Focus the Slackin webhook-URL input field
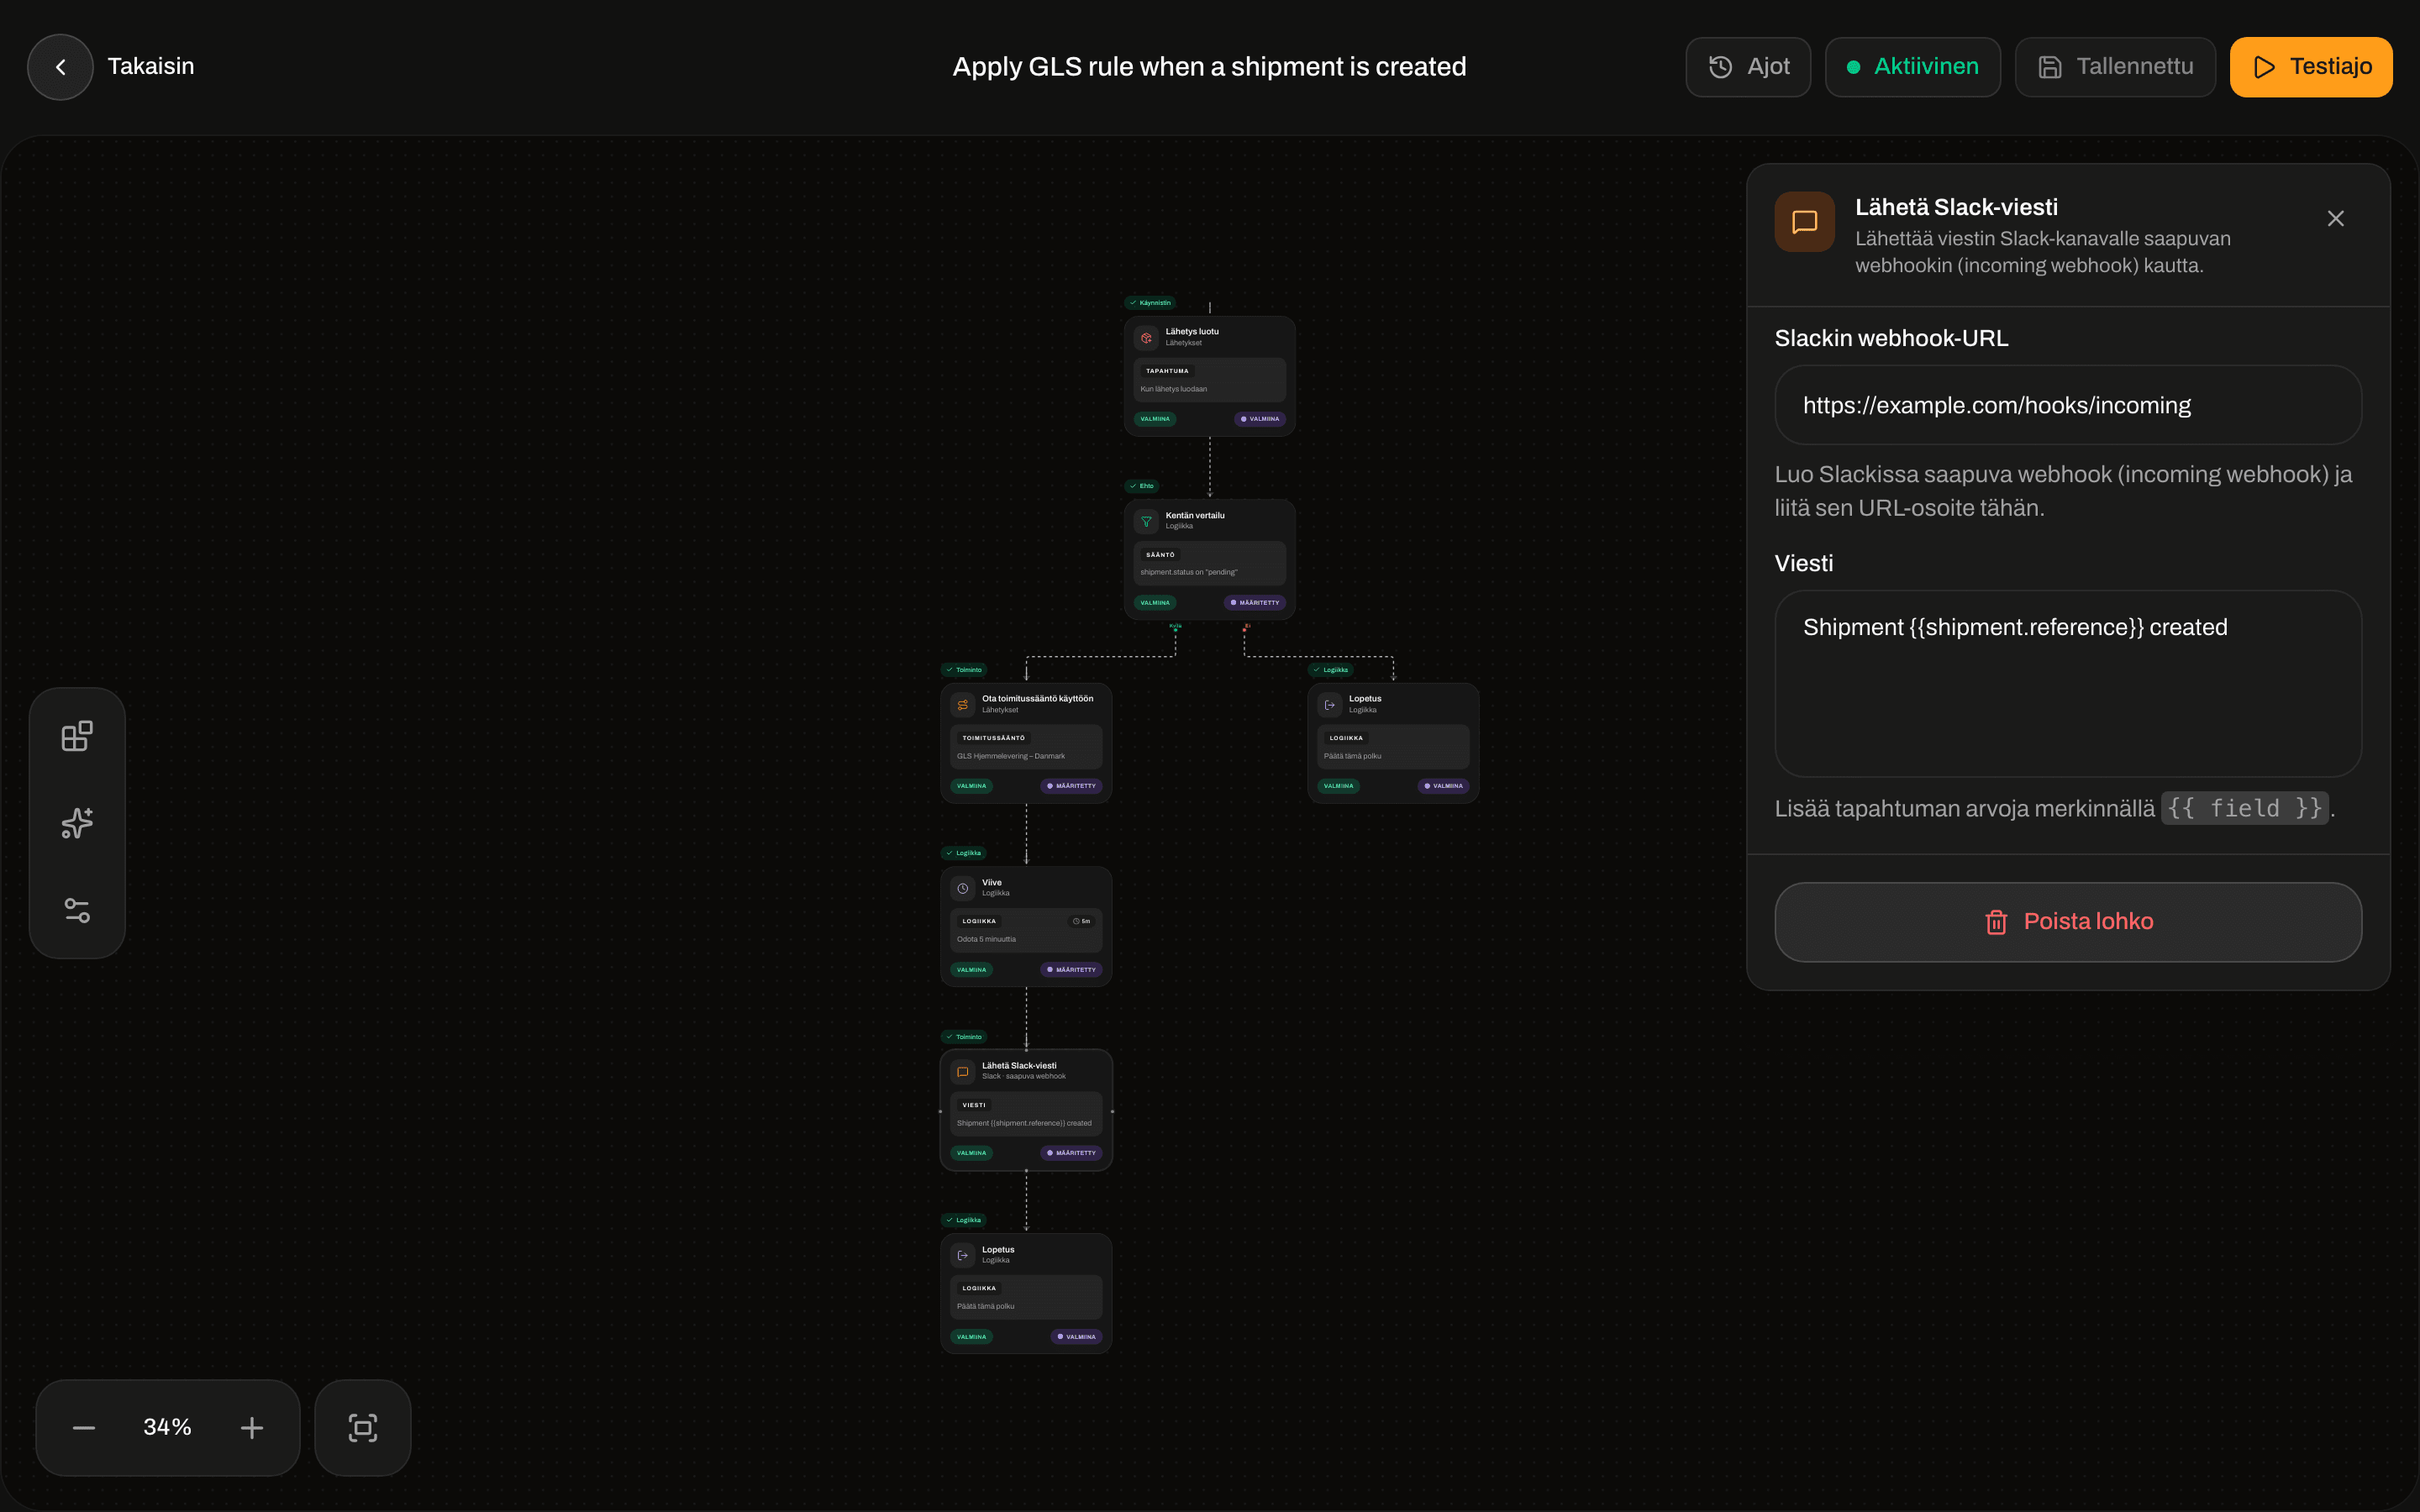The width and height of the screenshot is (2420, 1512). tap(2068, 405)
